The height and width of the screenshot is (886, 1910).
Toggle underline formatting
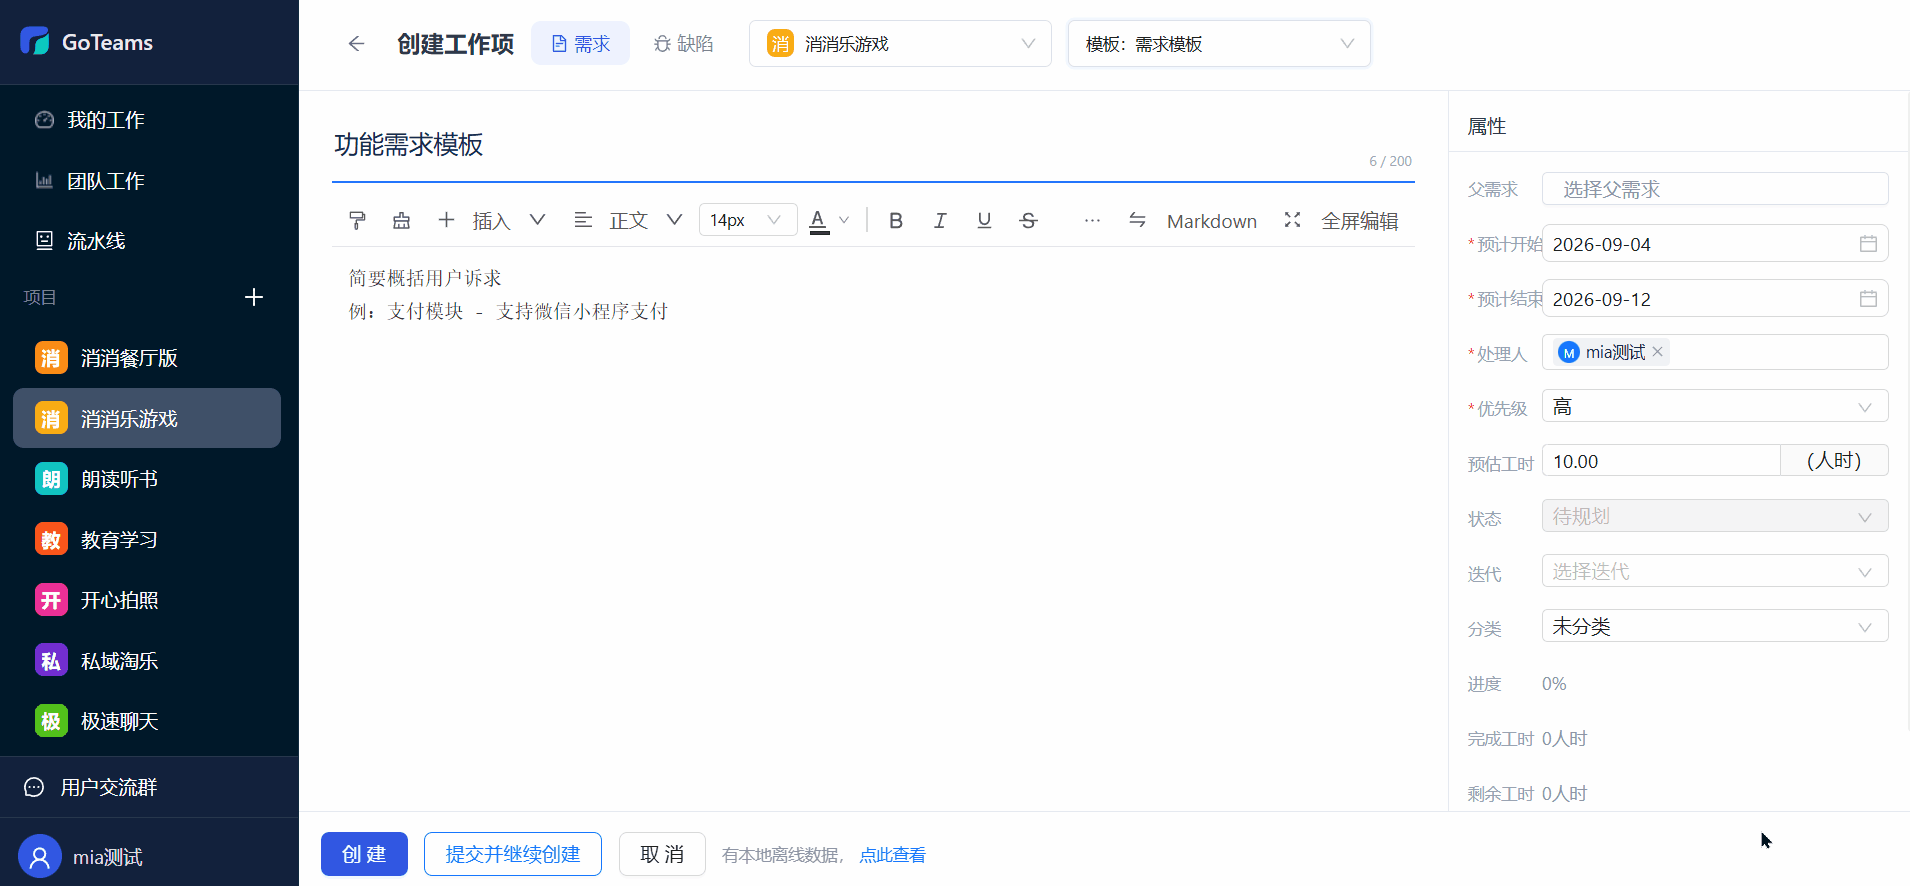[x=984, y=220]
